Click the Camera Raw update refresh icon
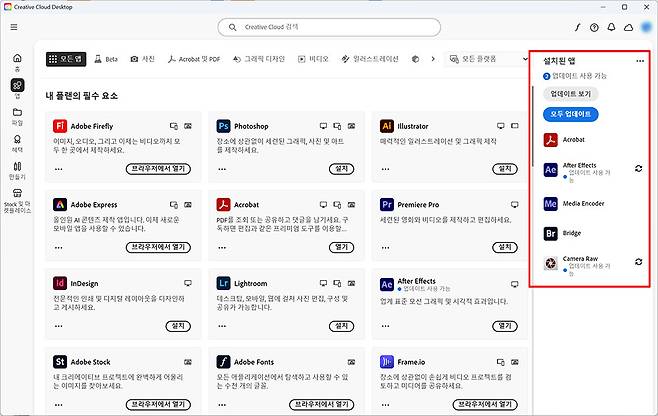 pos(639,262)
